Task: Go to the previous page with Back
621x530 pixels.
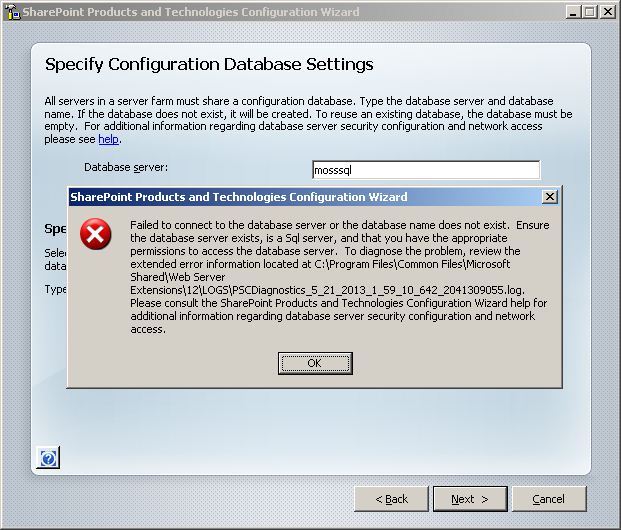Action: [391, 499]
